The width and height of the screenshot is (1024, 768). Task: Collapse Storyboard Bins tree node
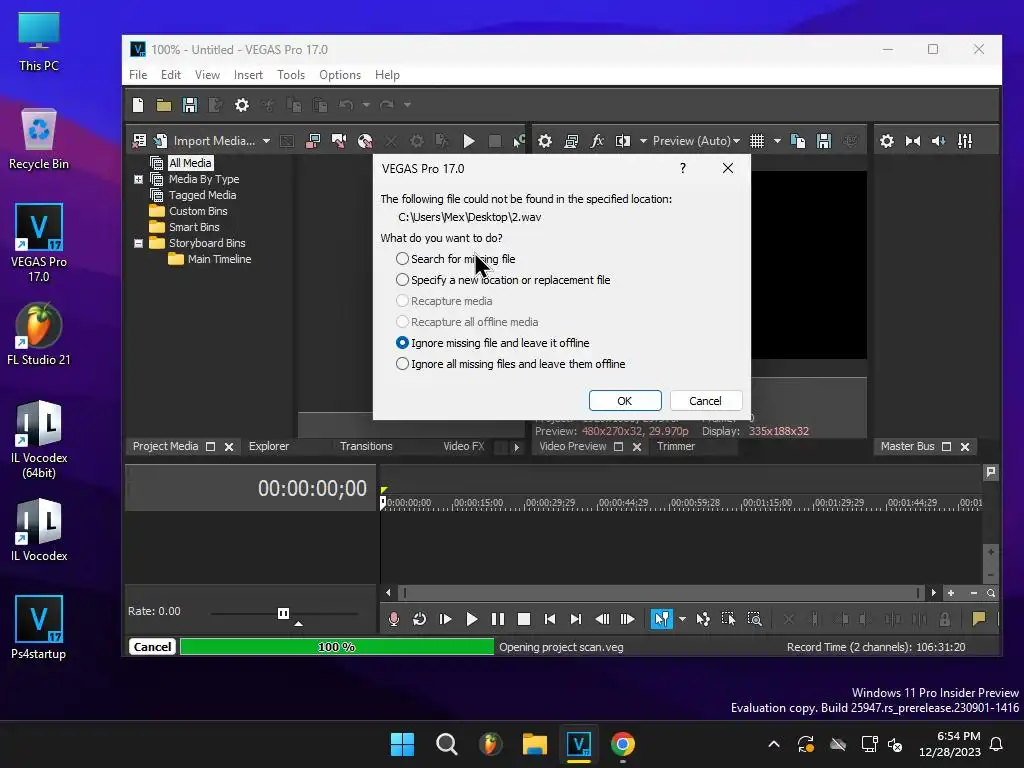[138, 243]
